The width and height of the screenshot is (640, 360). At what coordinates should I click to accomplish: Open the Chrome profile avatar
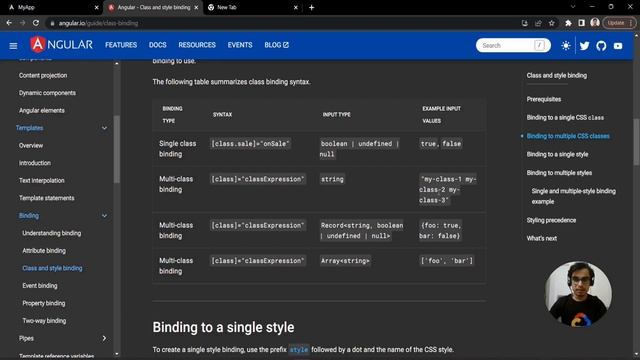point(595,23)
